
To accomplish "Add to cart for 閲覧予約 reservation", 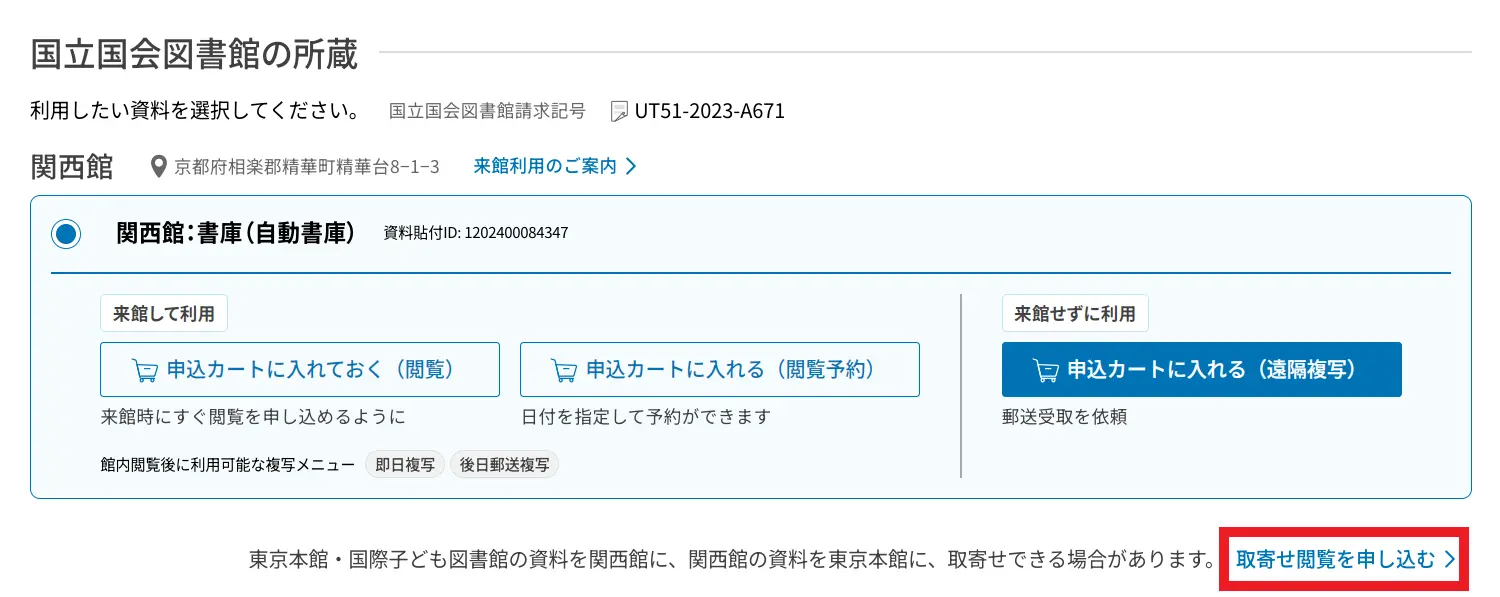I will (720, 370).
